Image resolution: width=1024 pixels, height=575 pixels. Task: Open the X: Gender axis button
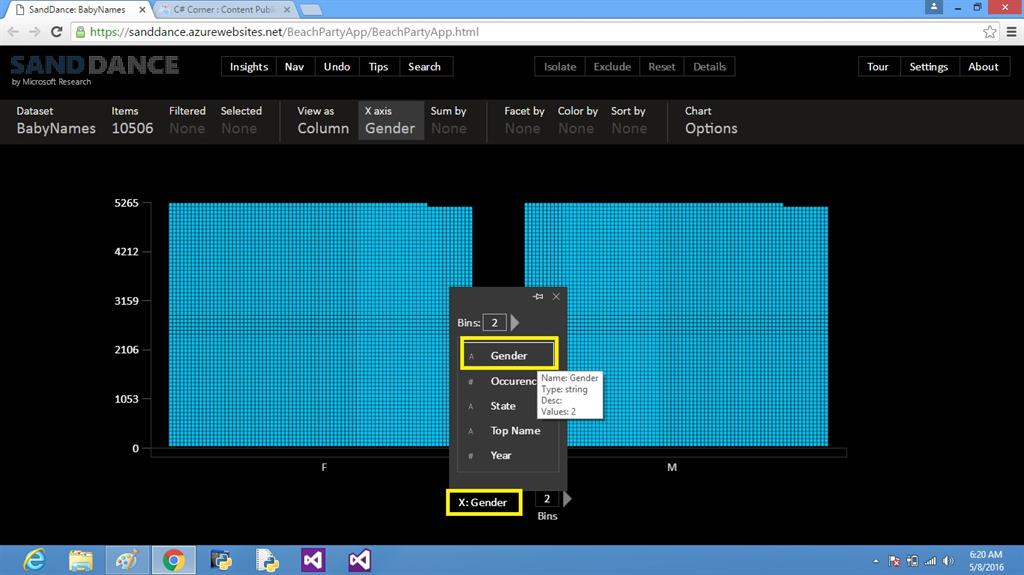tap(483, 502)
